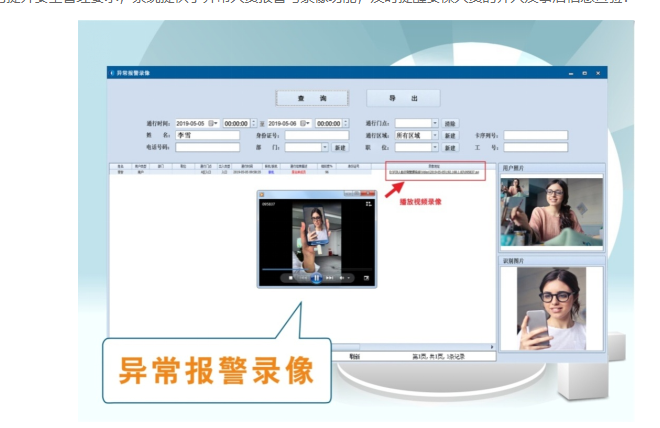Open the 职位 dropdown list
The height and width of the screenshot is (428, 660).
435,147
